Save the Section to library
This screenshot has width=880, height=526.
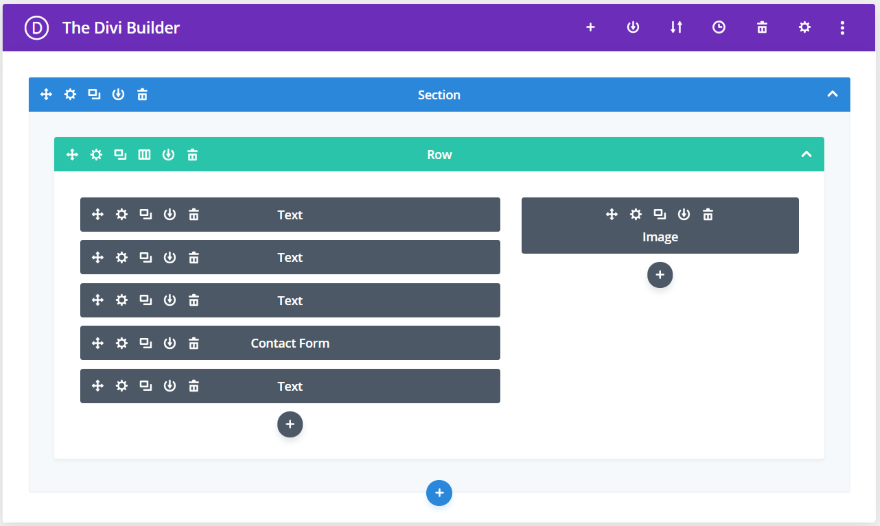(118, 94)
